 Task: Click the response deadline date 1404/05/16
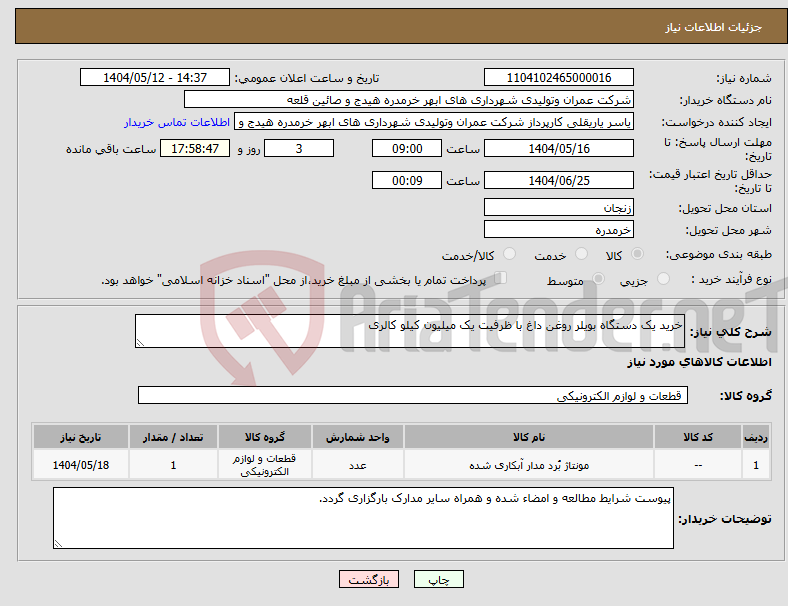(x=558, y=148)
